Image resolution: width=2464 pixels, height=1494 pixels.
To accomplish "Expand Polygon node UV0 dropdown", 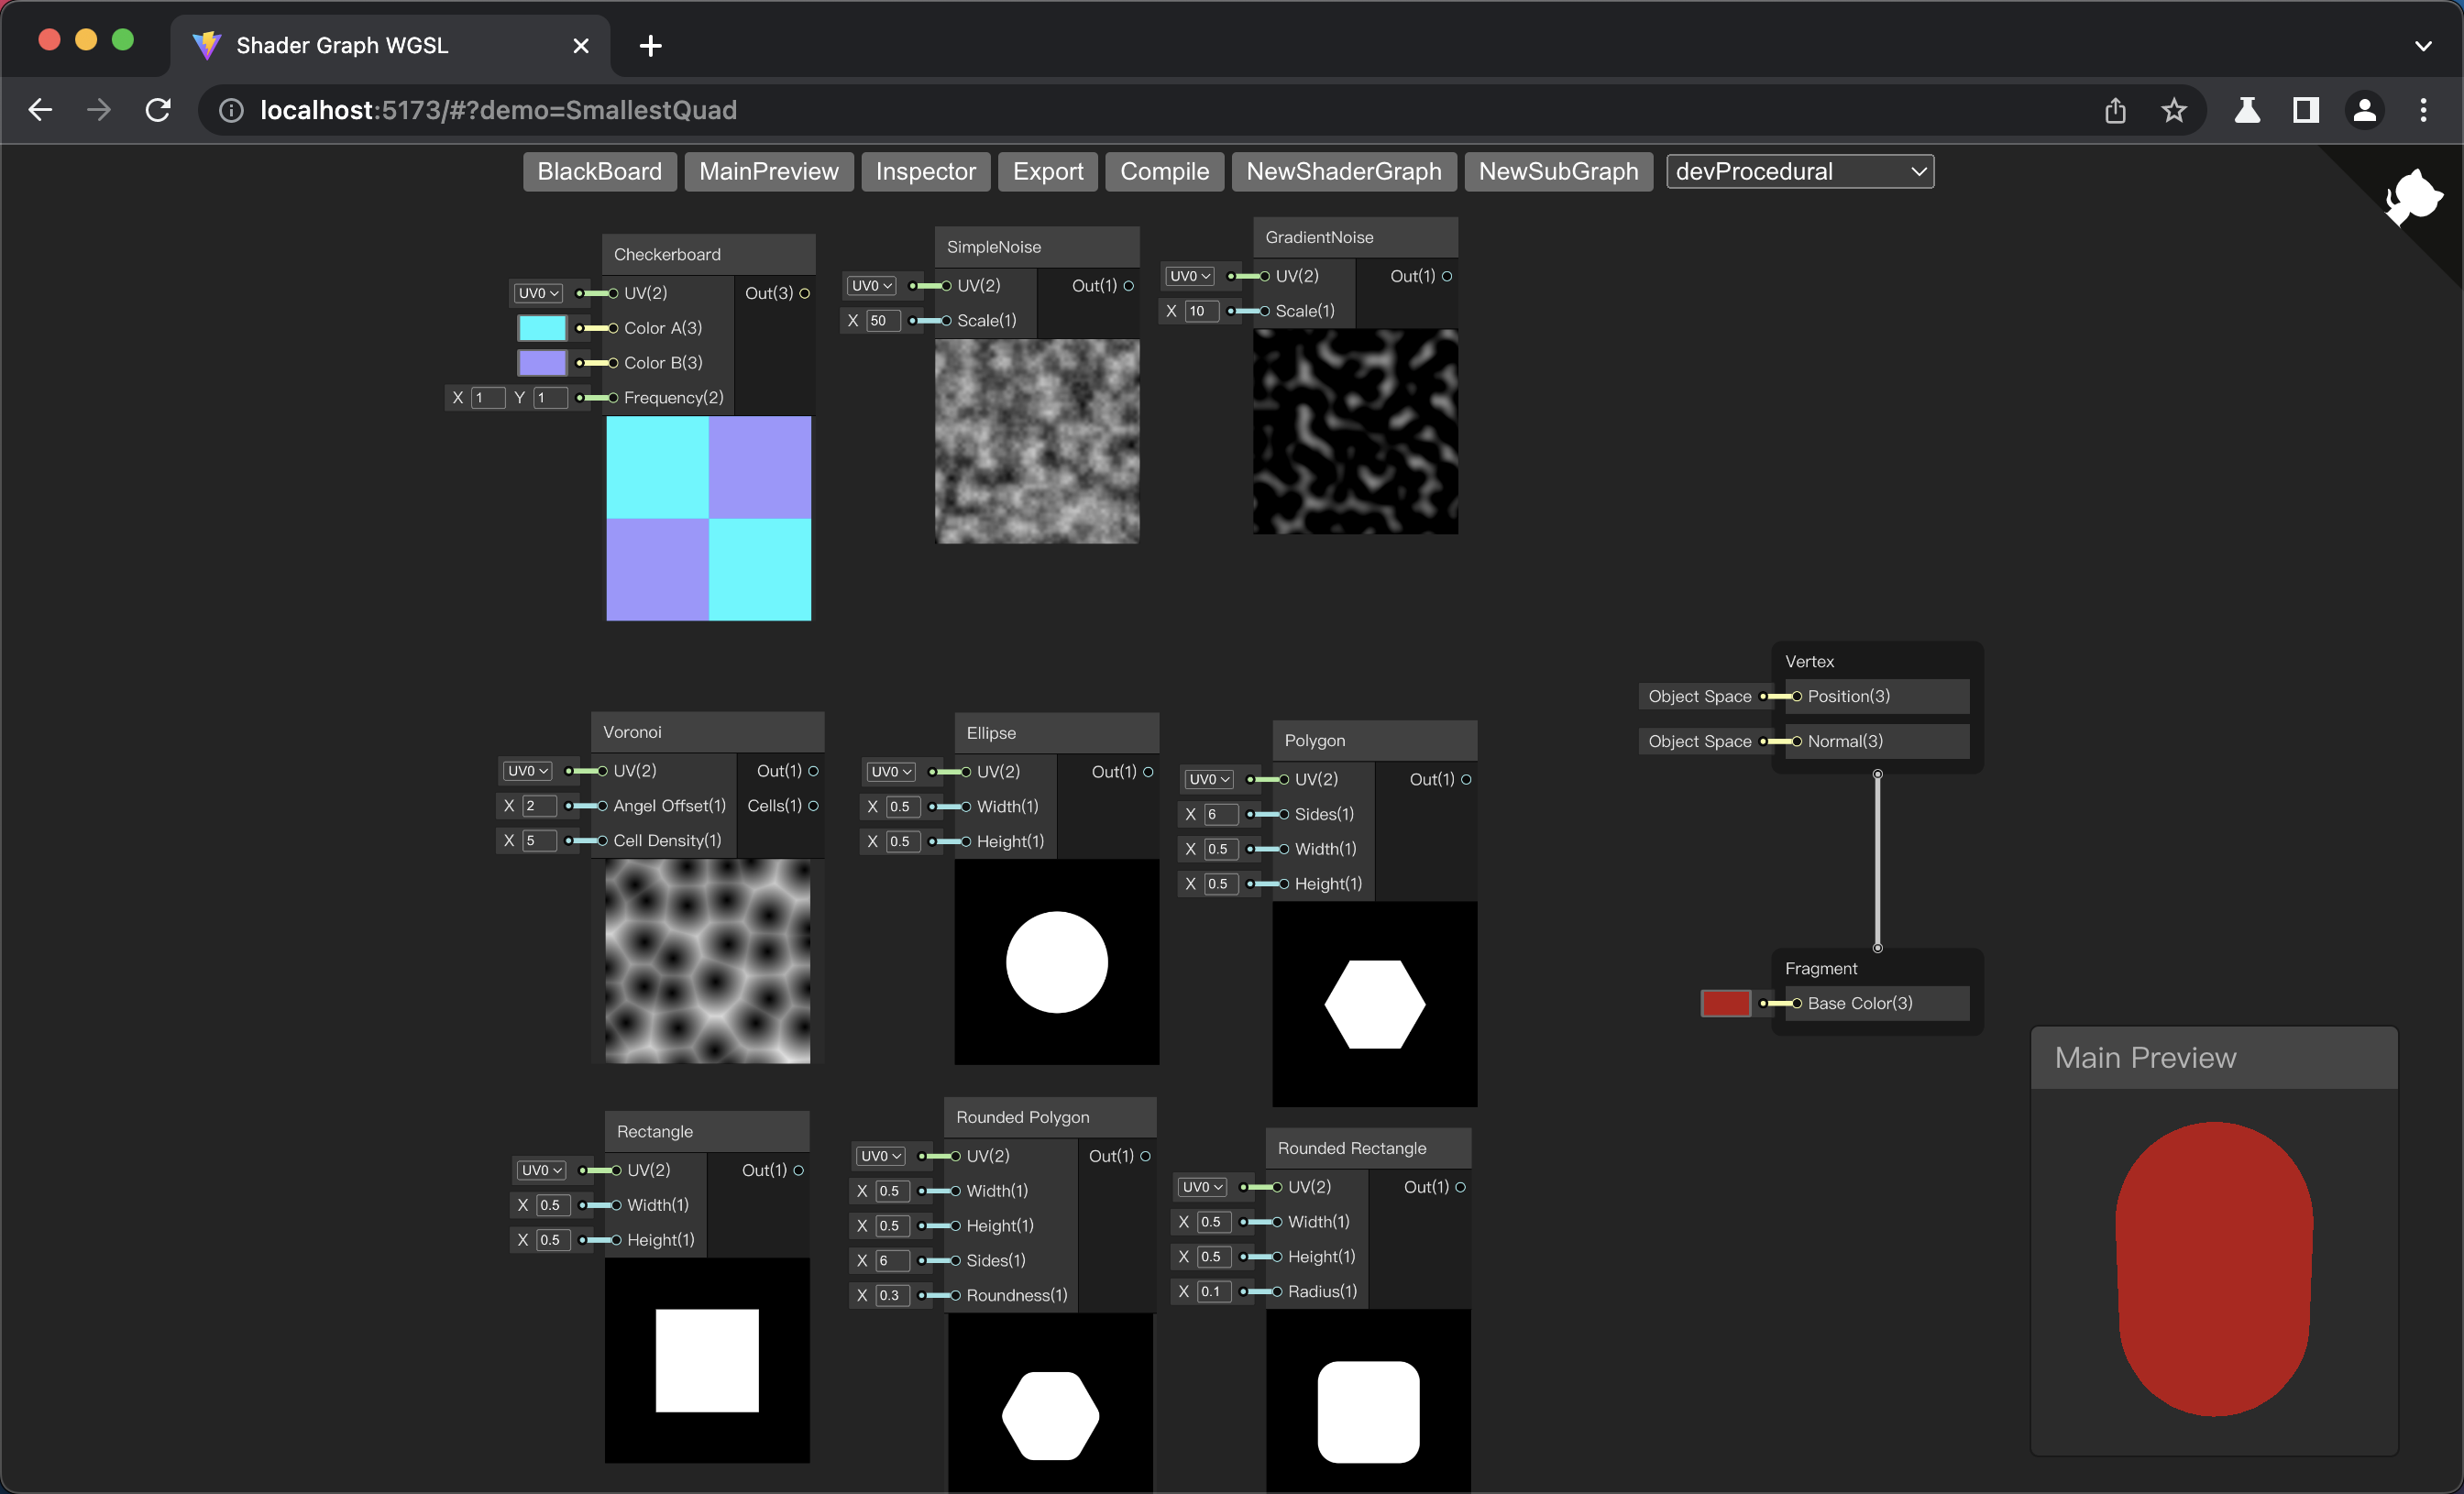I will click(1208, 779).
